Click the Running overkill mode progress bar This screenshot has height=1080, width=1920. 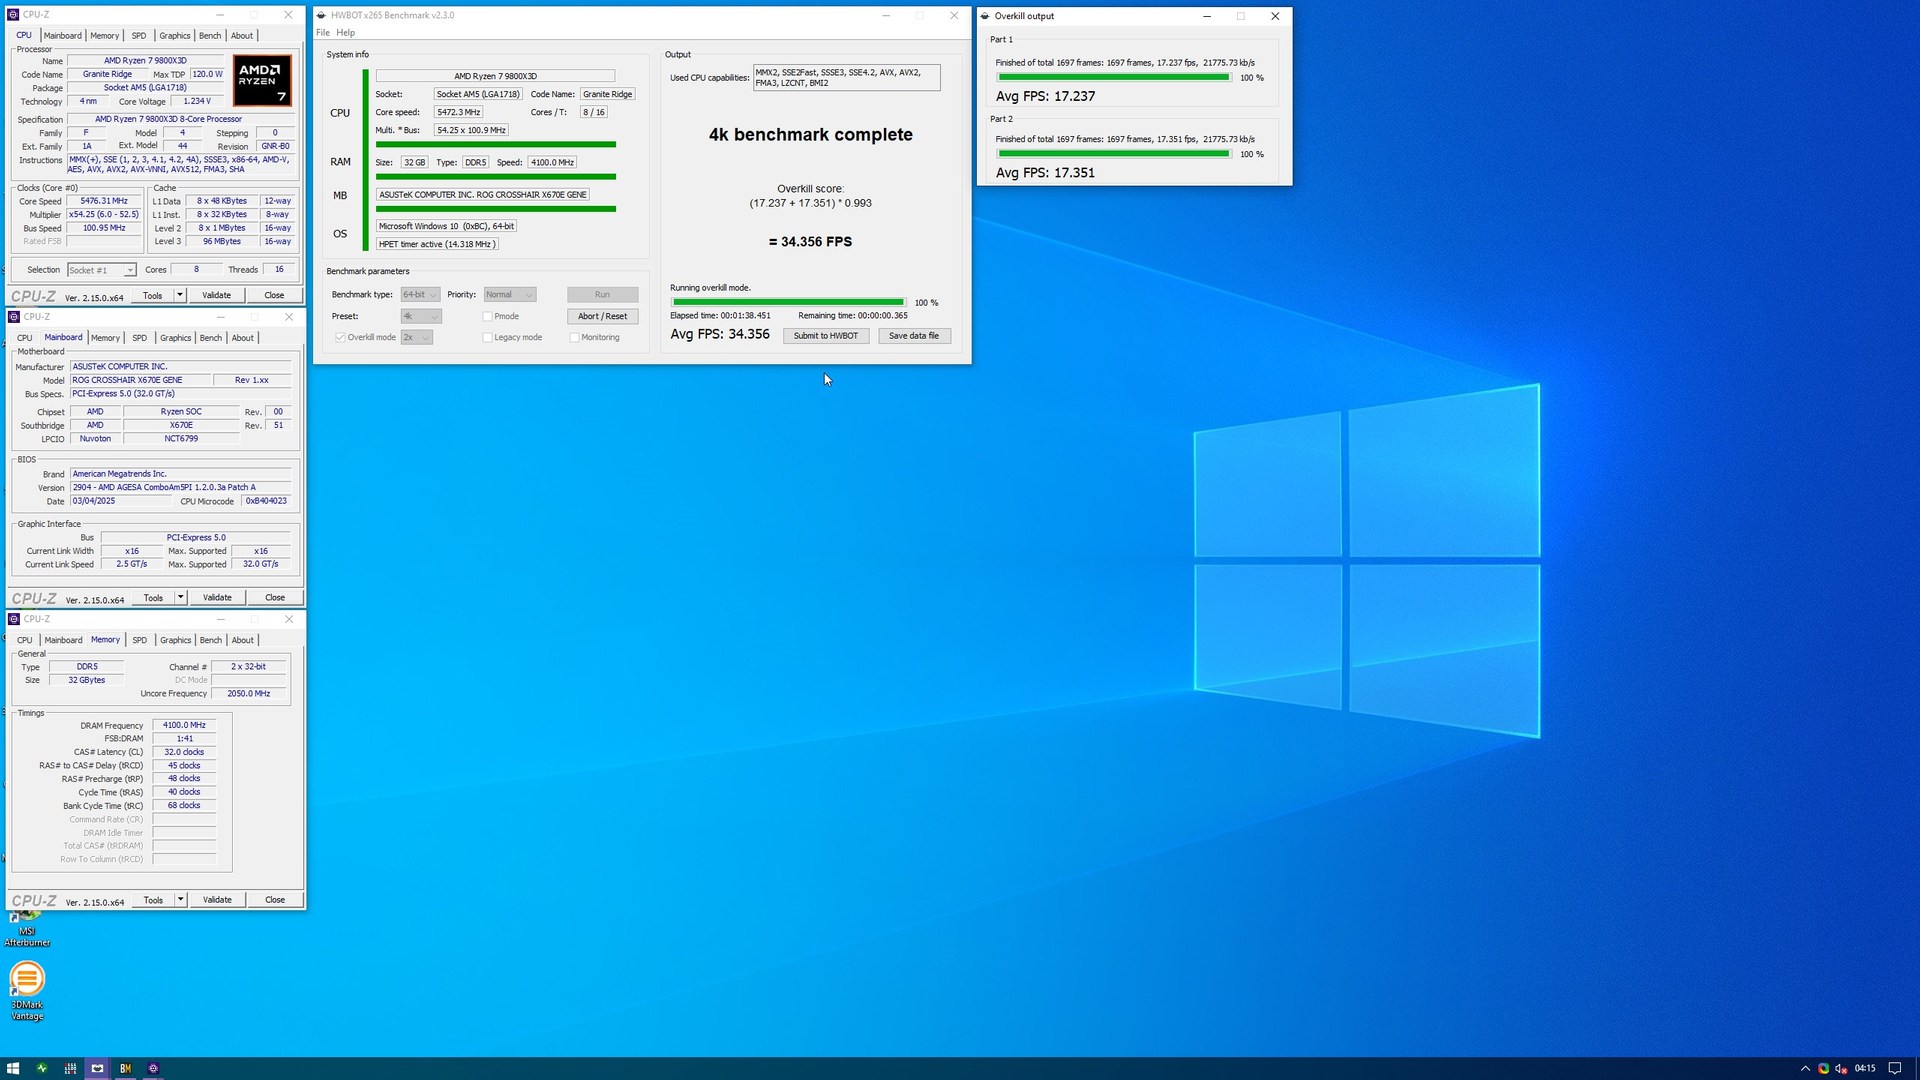tap(788, 302)
